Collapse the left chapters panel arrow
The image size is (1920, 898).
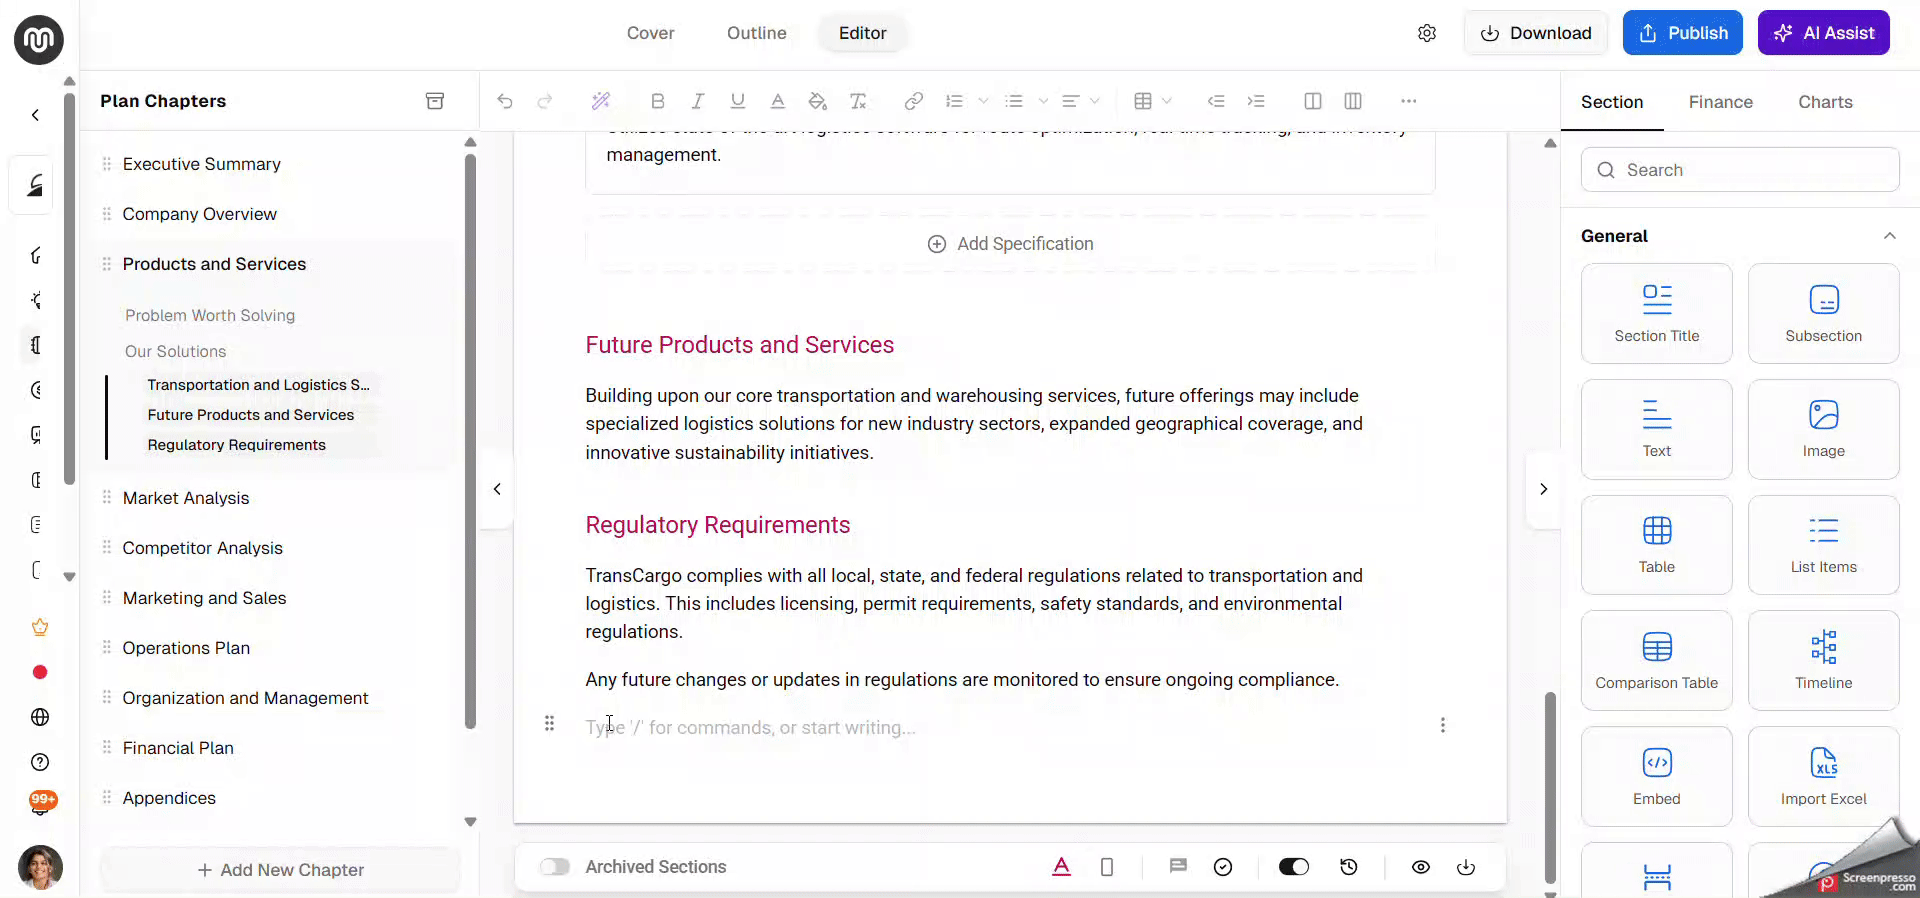[x=497, y=489]
